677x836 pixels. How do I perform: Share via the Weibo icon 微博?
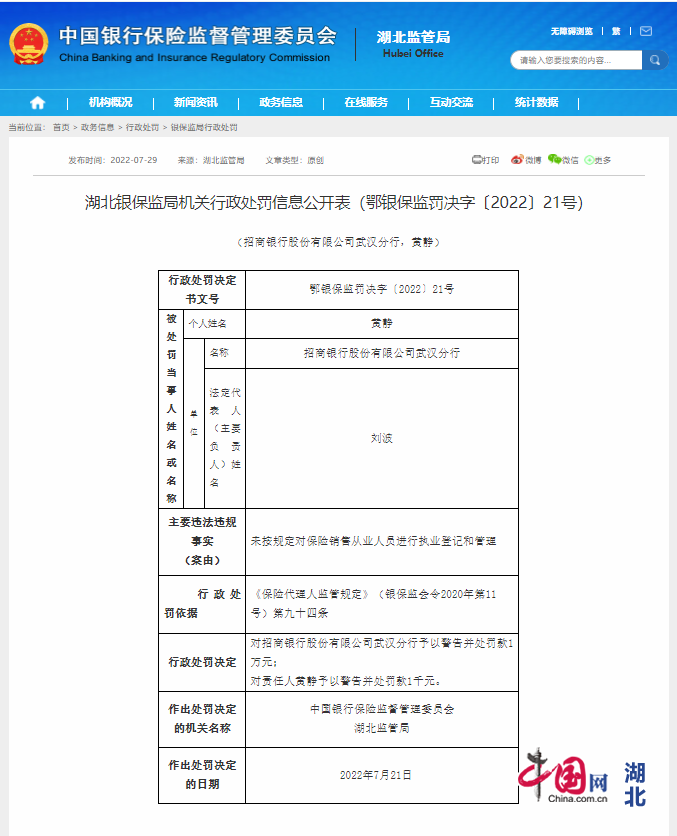pyautogui.click(x=526, y=160)
